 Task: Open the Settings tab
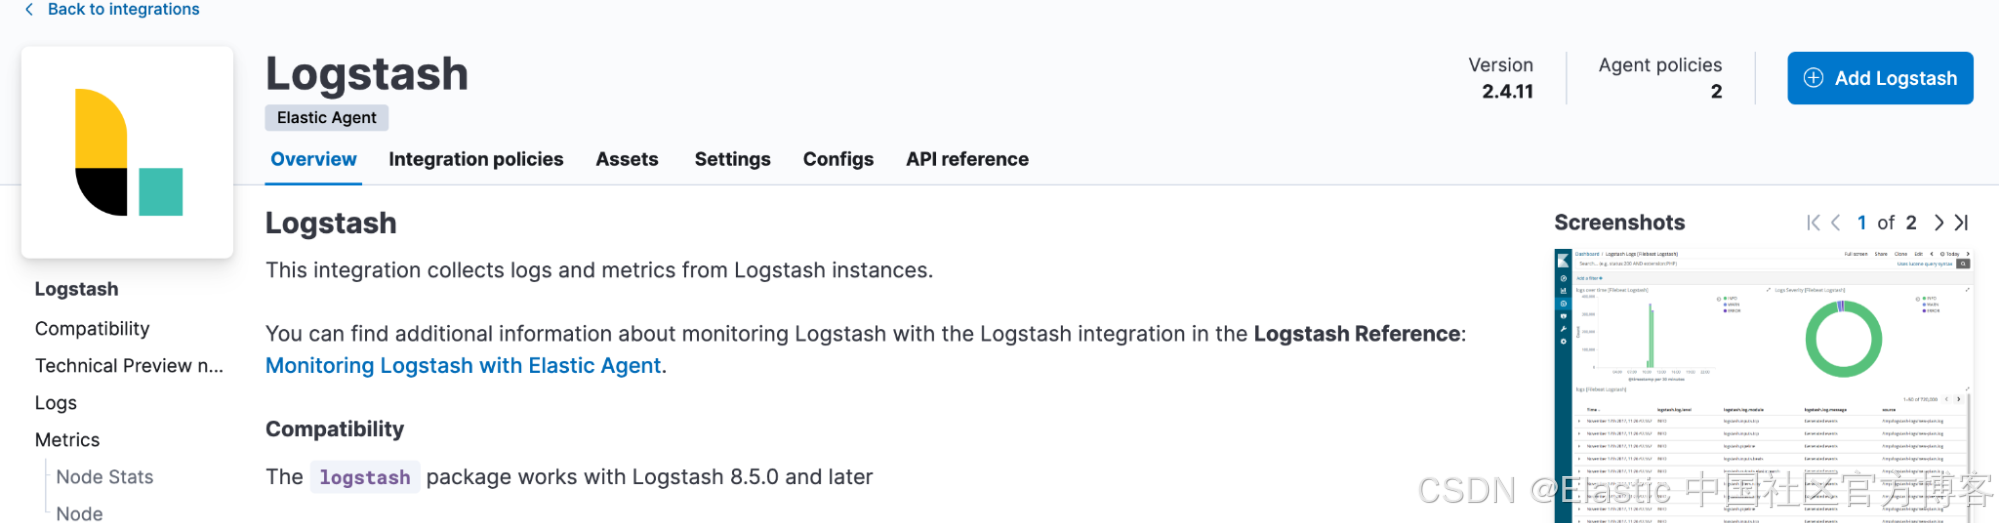pos(732,159)
